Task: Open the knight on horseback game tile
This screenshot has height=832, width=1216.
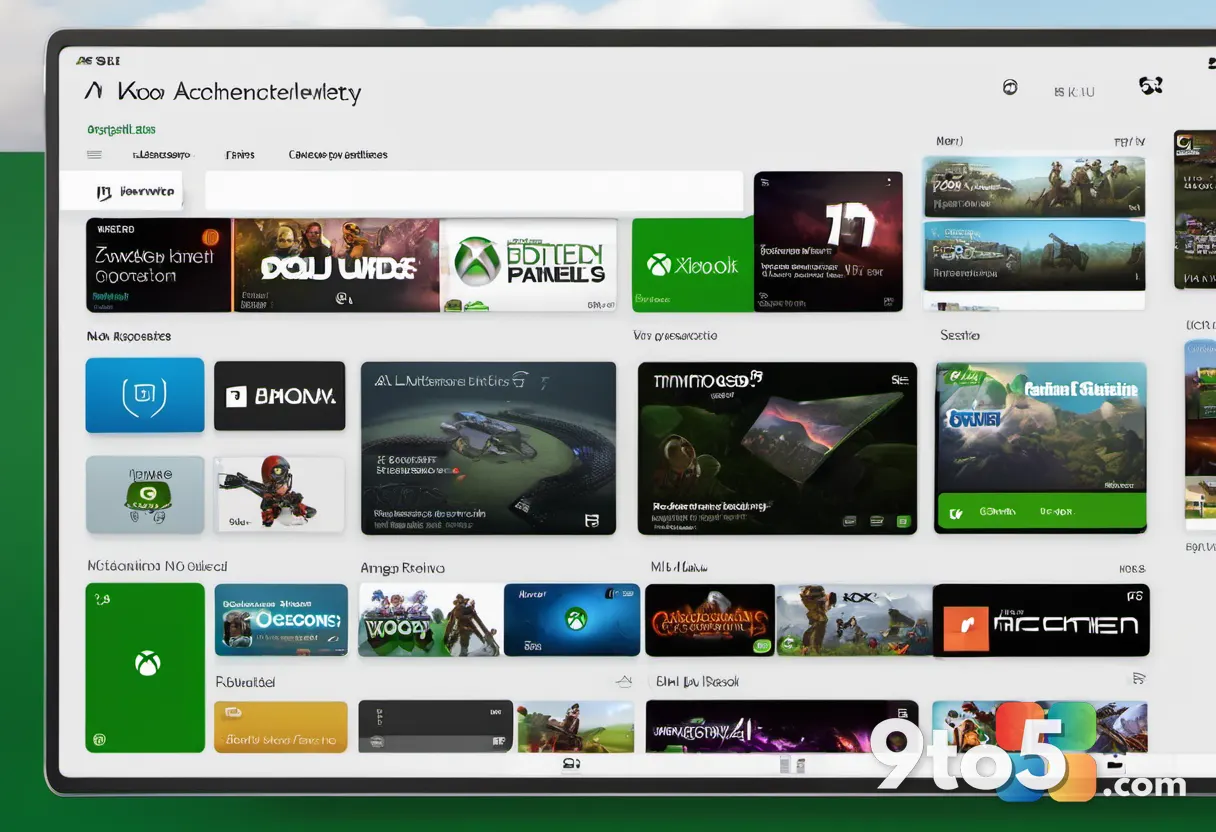Action: (854, 620)
